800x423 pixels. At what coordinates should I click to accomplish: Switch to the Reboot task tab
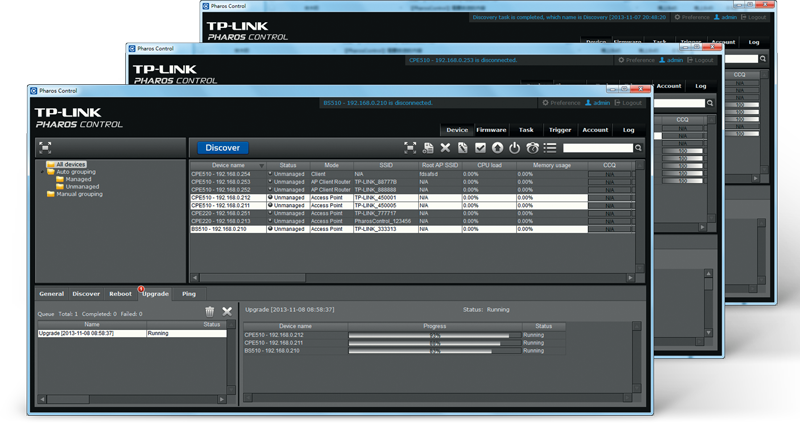(x=120, y=294)
